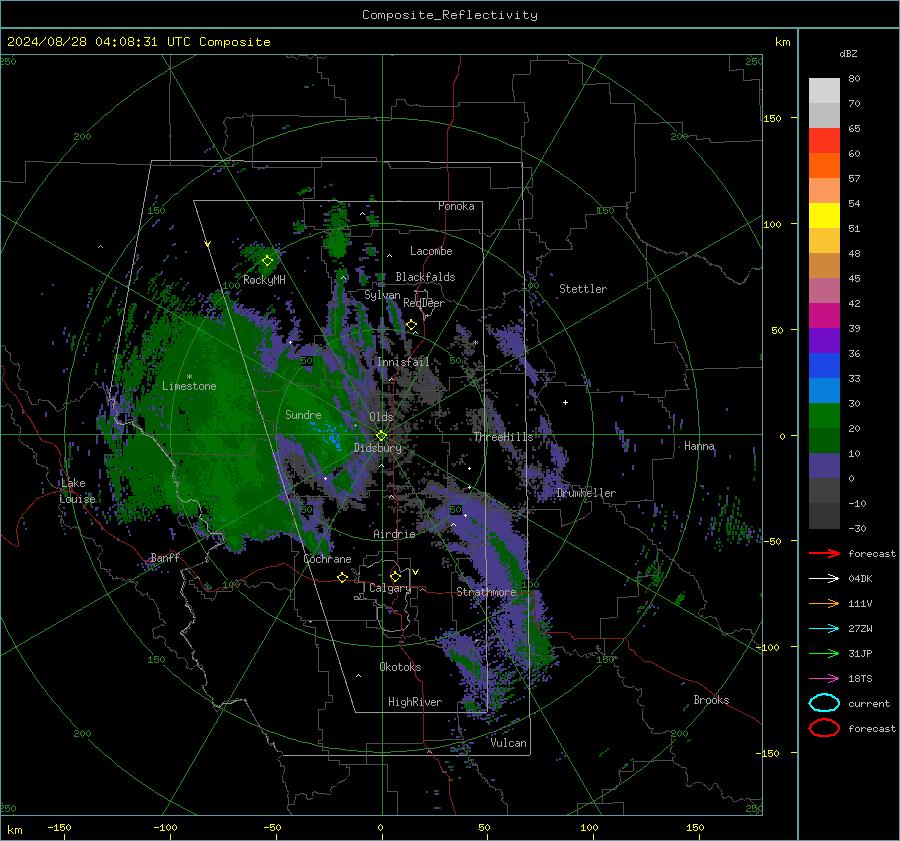Click the red forecast ellipse icon
900x841 pixels.
click(824, 728)
